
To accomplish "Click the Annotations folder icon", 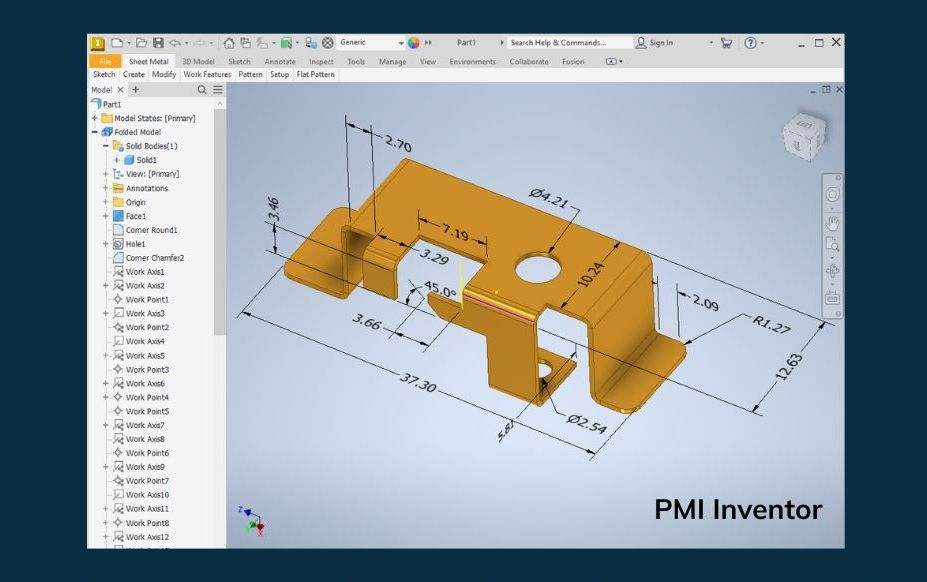I will coord(118,188).
